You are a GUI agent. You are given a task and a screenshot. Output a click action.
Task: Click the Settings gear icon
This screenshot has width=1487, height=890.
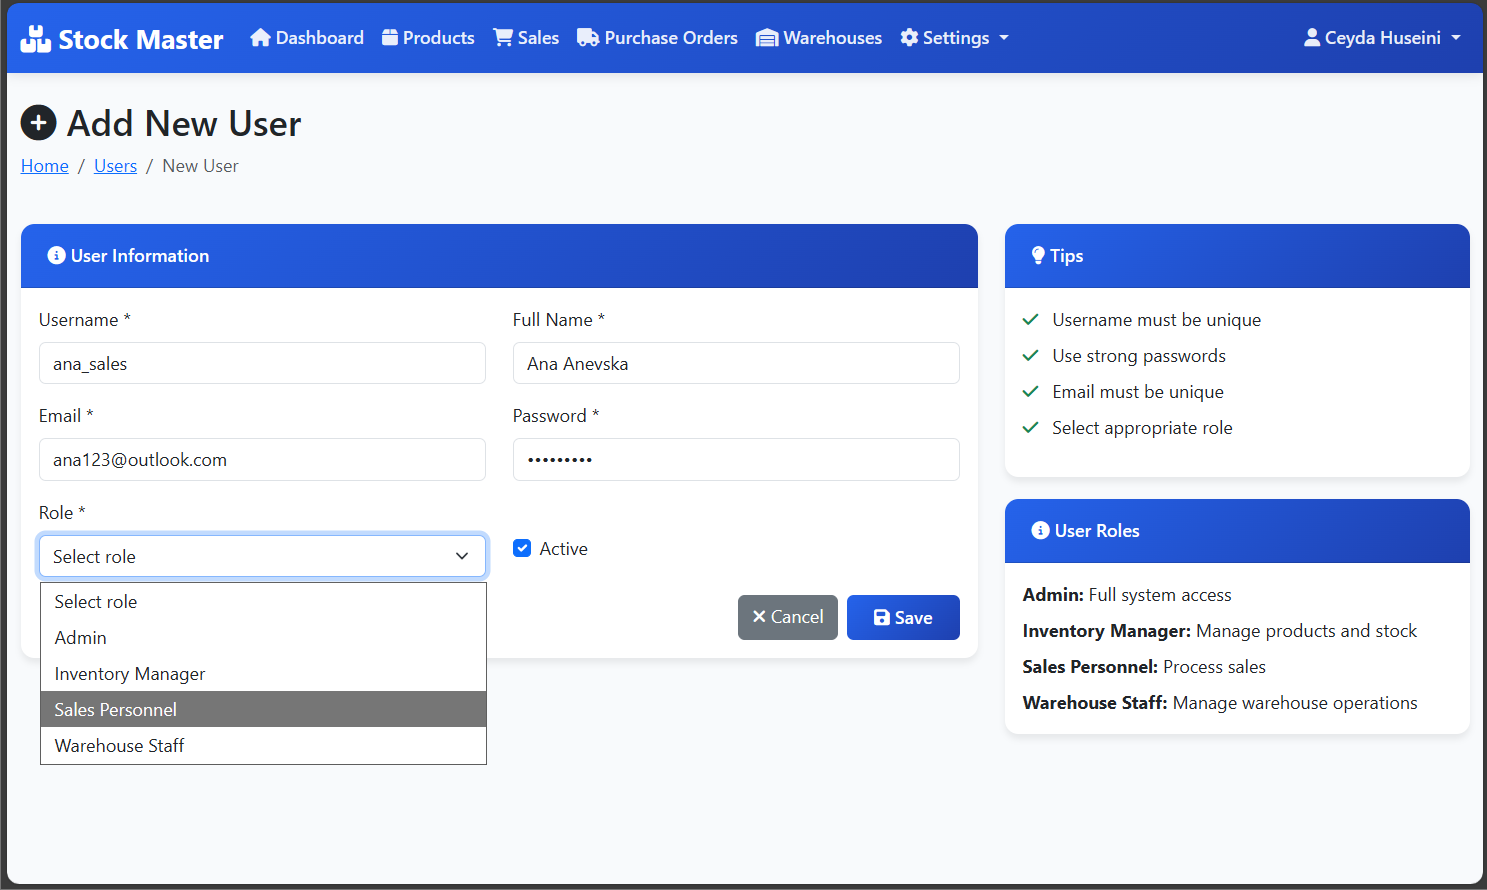click(909, 38)
